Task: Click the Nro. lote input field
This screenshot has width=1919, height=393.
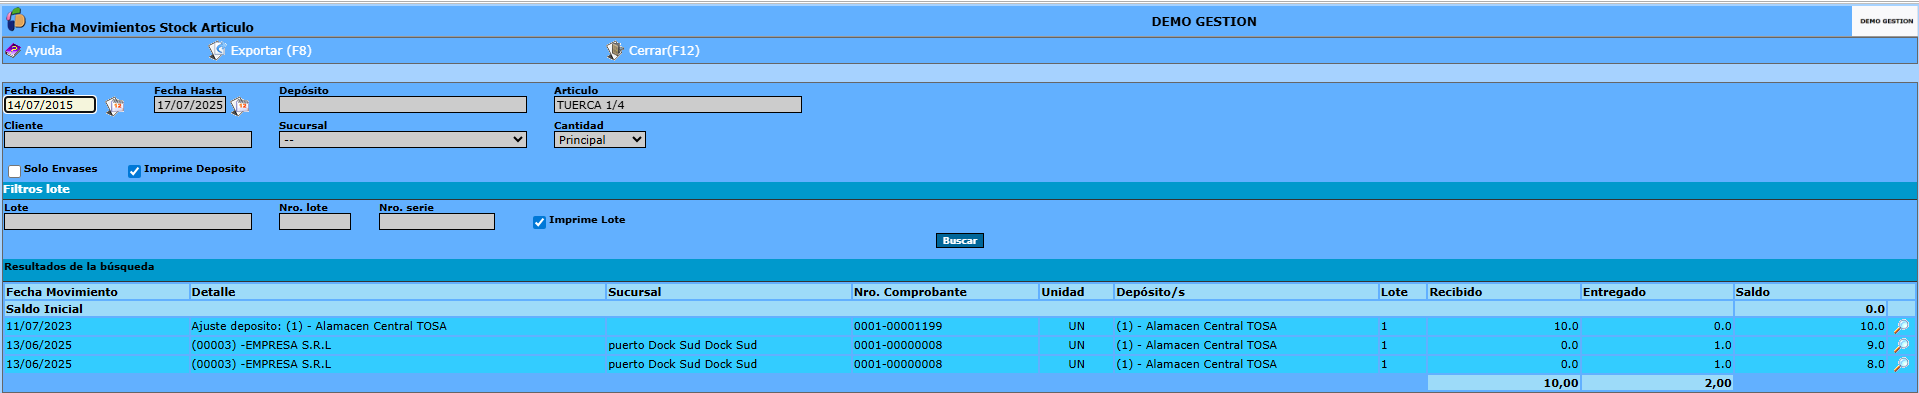Action: tap(315, 222)
